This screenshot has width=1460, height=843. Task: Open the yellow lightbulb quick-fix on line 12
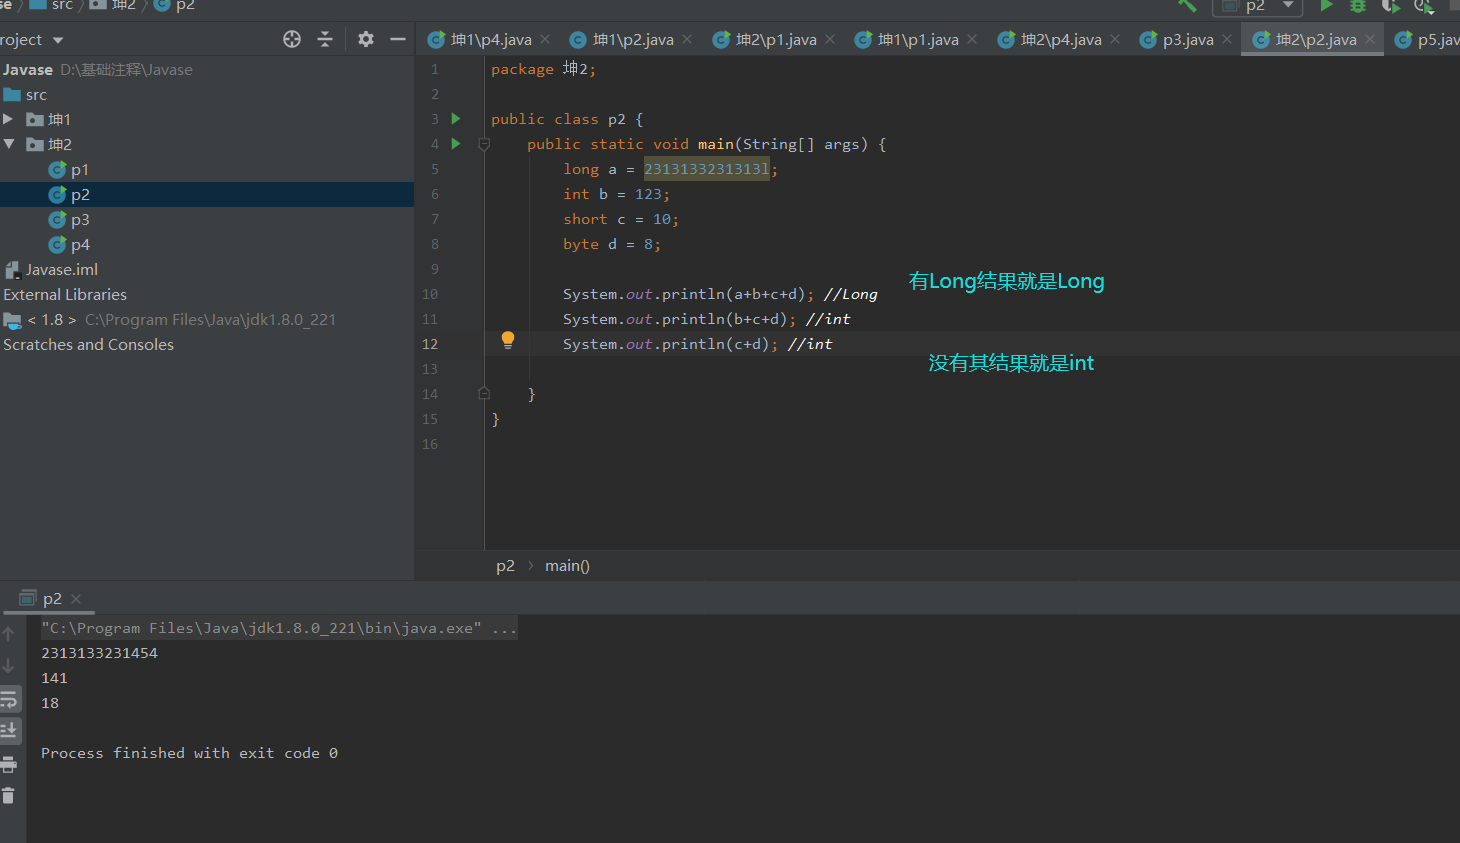pyautogui.click(x=508, y=340)
